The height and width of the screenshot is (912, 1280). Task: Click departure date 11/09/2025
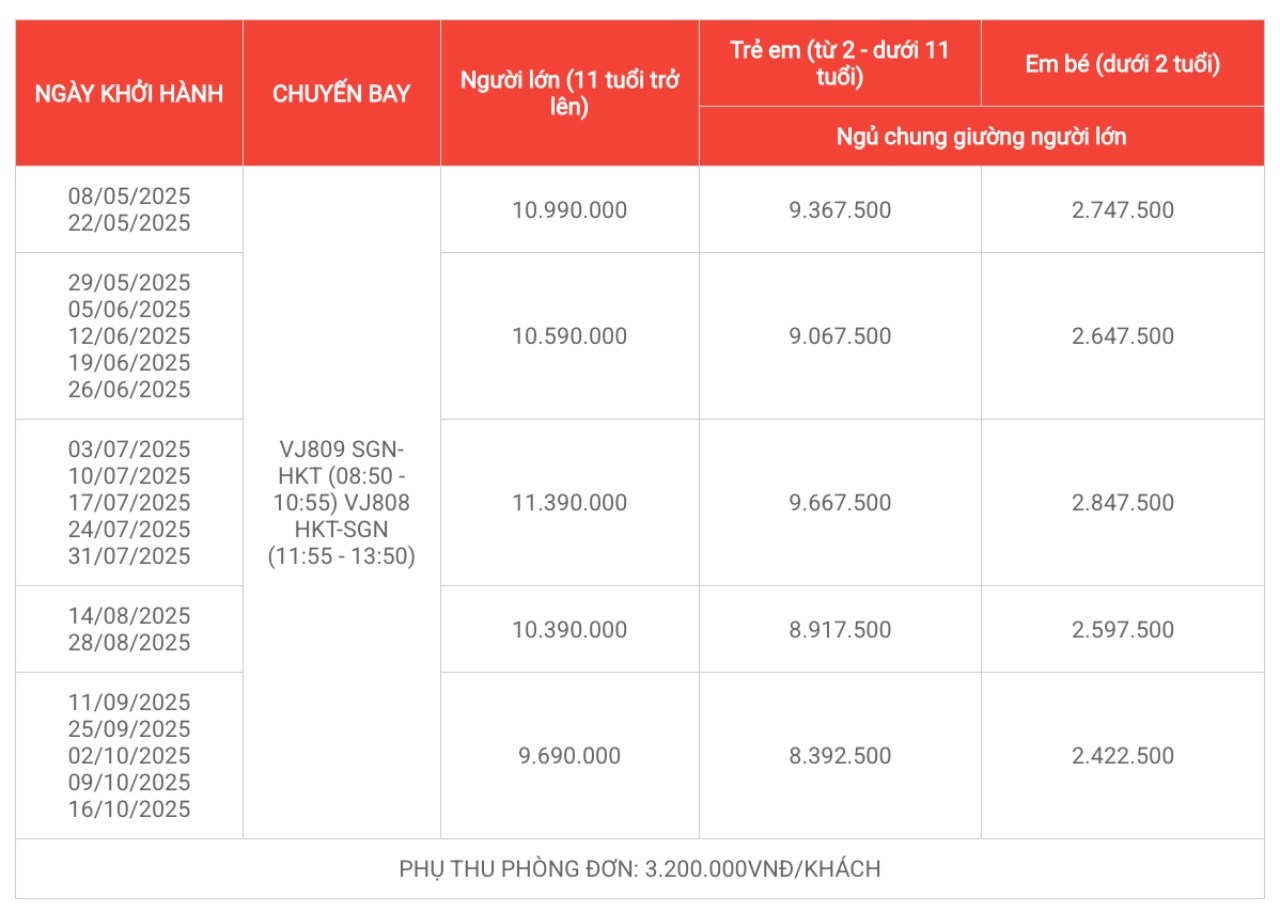[x=129, y=702]
